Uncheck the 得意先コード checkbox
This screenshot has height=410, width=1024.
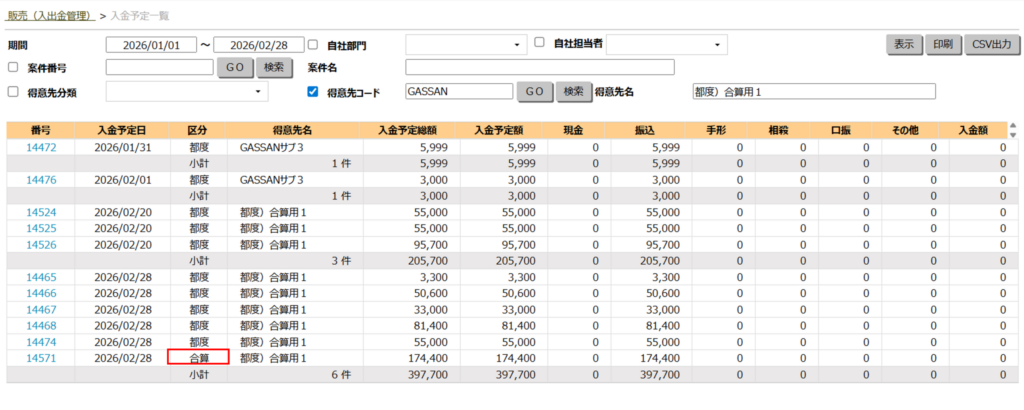point(313,92)
